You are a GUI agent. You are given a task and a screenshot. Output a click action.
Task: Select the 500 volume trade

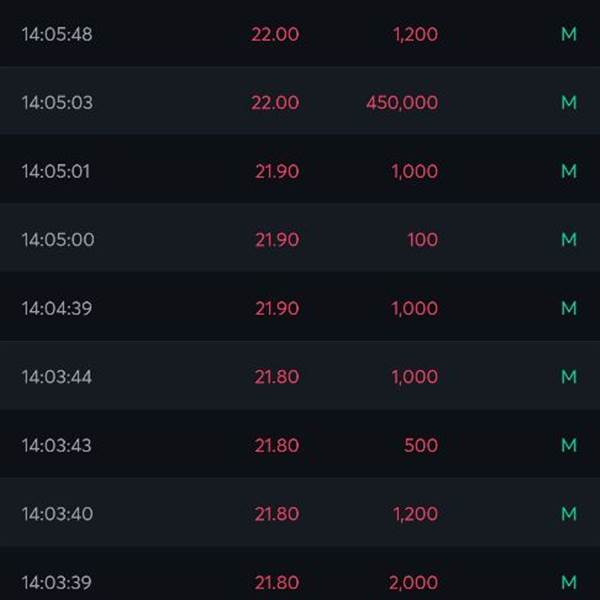click(421, 445)
